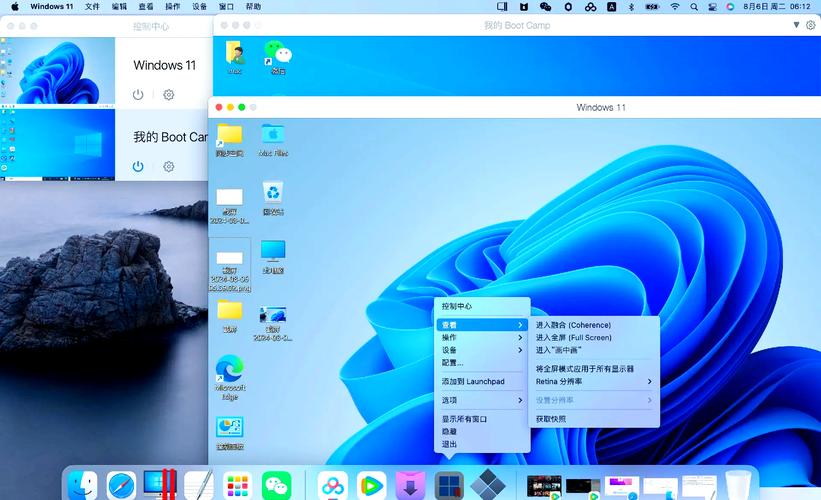Screen dimensions: 821x500
Task: Open Parallels Desktop icon in the Dock
Action: (x=160, y=485)
